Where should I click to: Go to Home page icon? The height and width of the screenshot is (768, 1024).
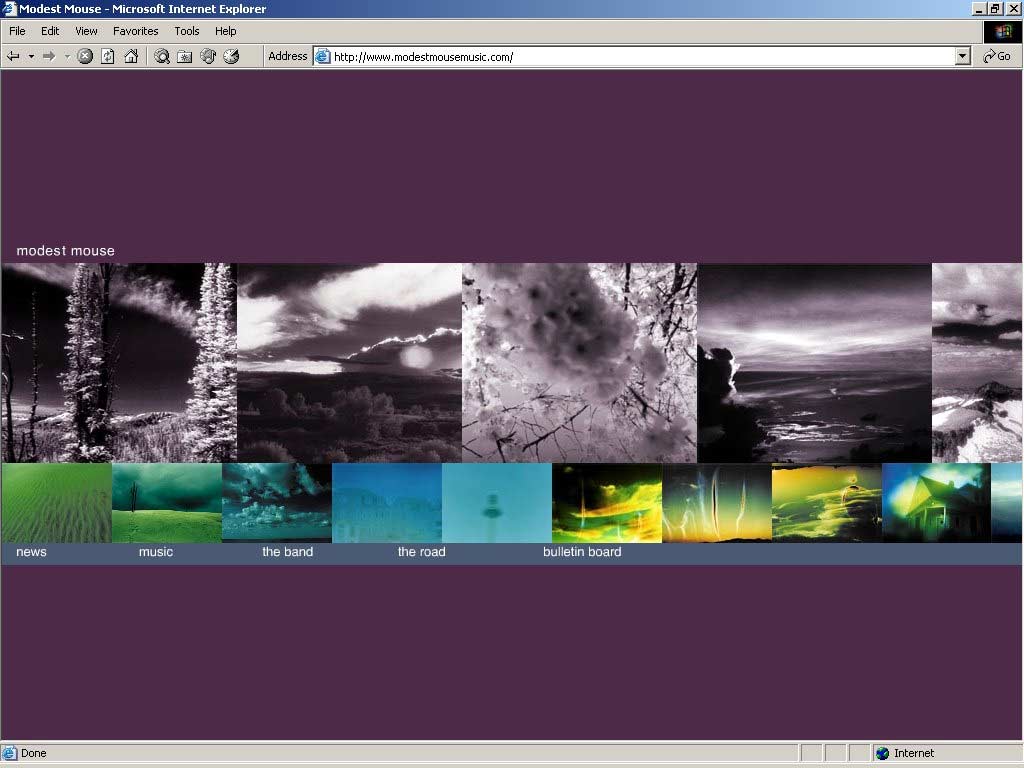coord(131,57)
